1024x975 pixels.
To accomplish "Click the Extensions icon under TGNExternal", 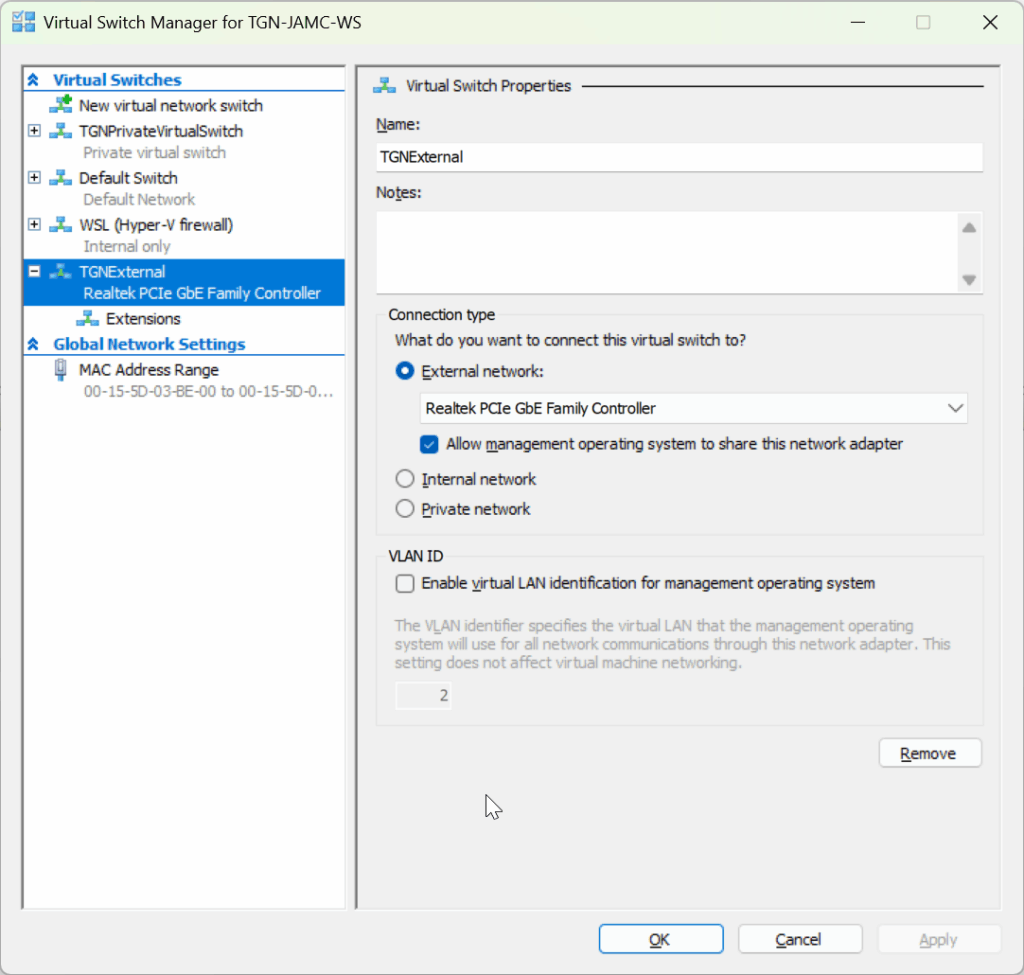I will (88, 319).
